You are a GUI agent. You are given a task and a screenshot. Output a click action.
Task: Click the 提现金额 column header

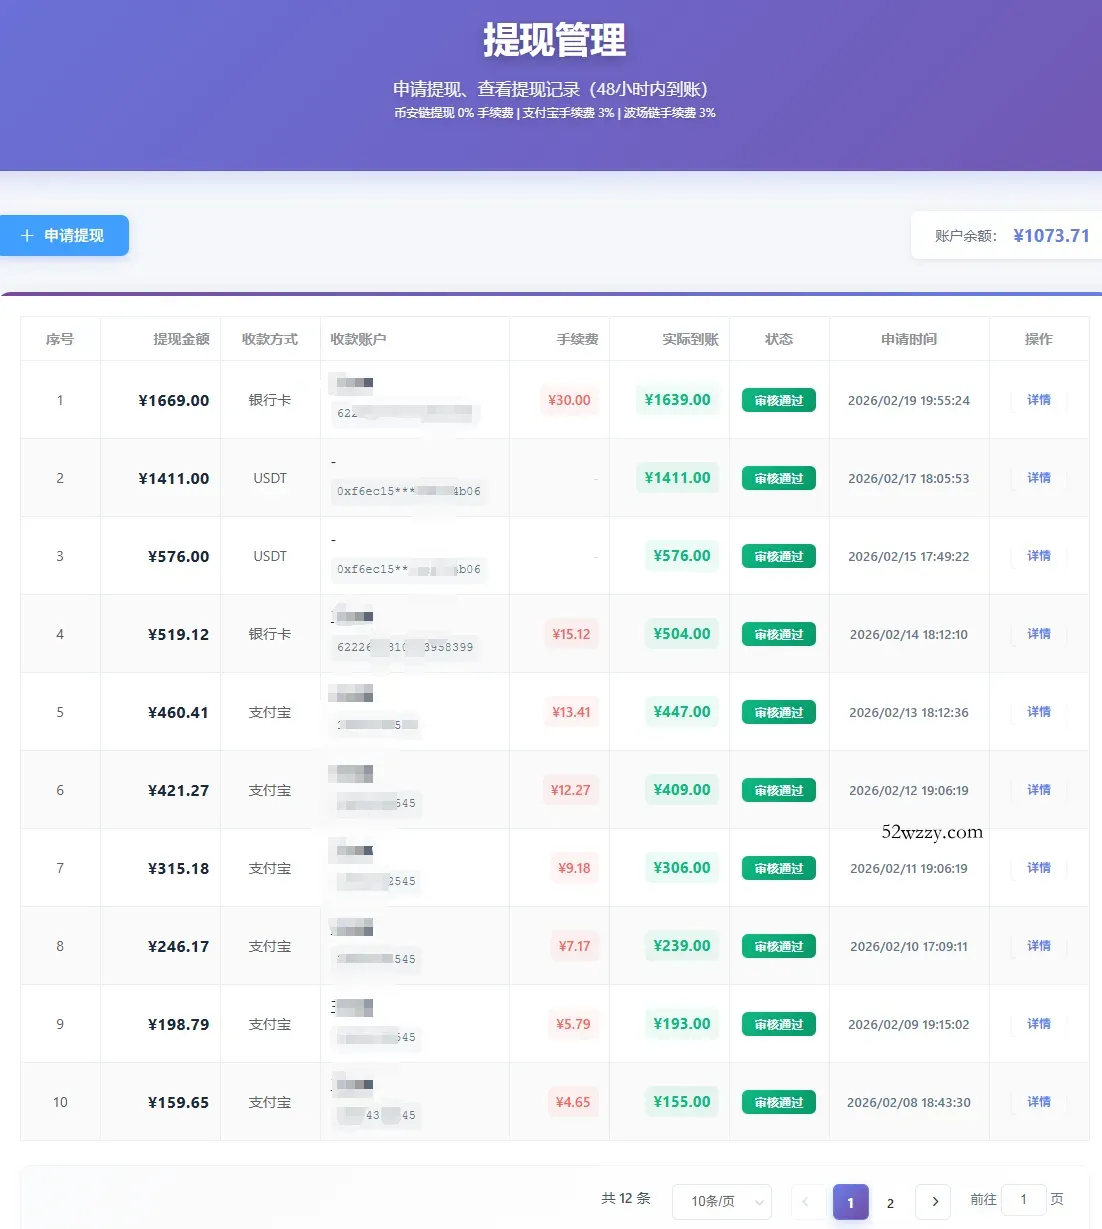[x=181, y=339]
